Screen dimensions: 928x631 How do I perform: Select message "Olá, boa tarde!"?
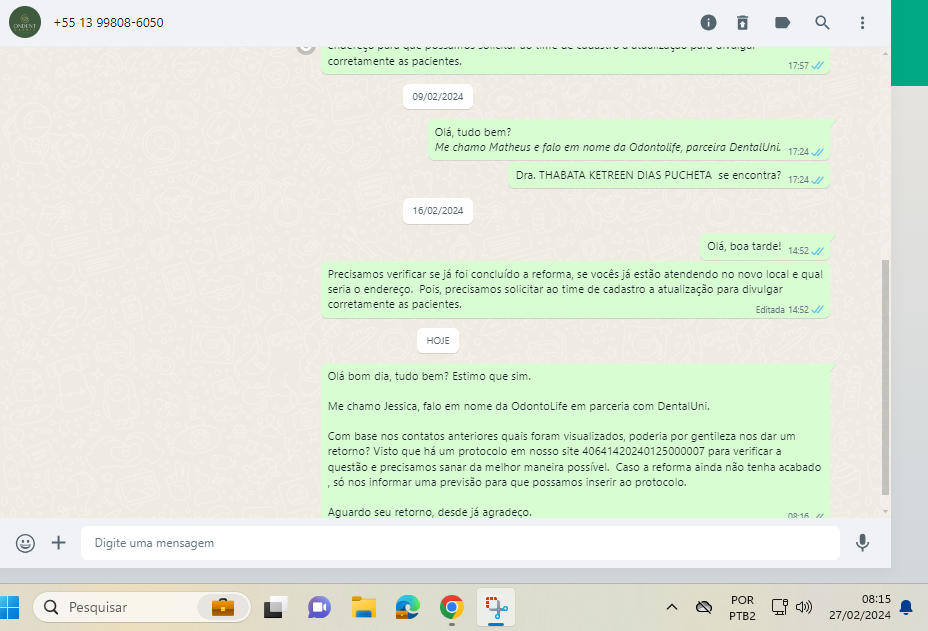point(764,247)
